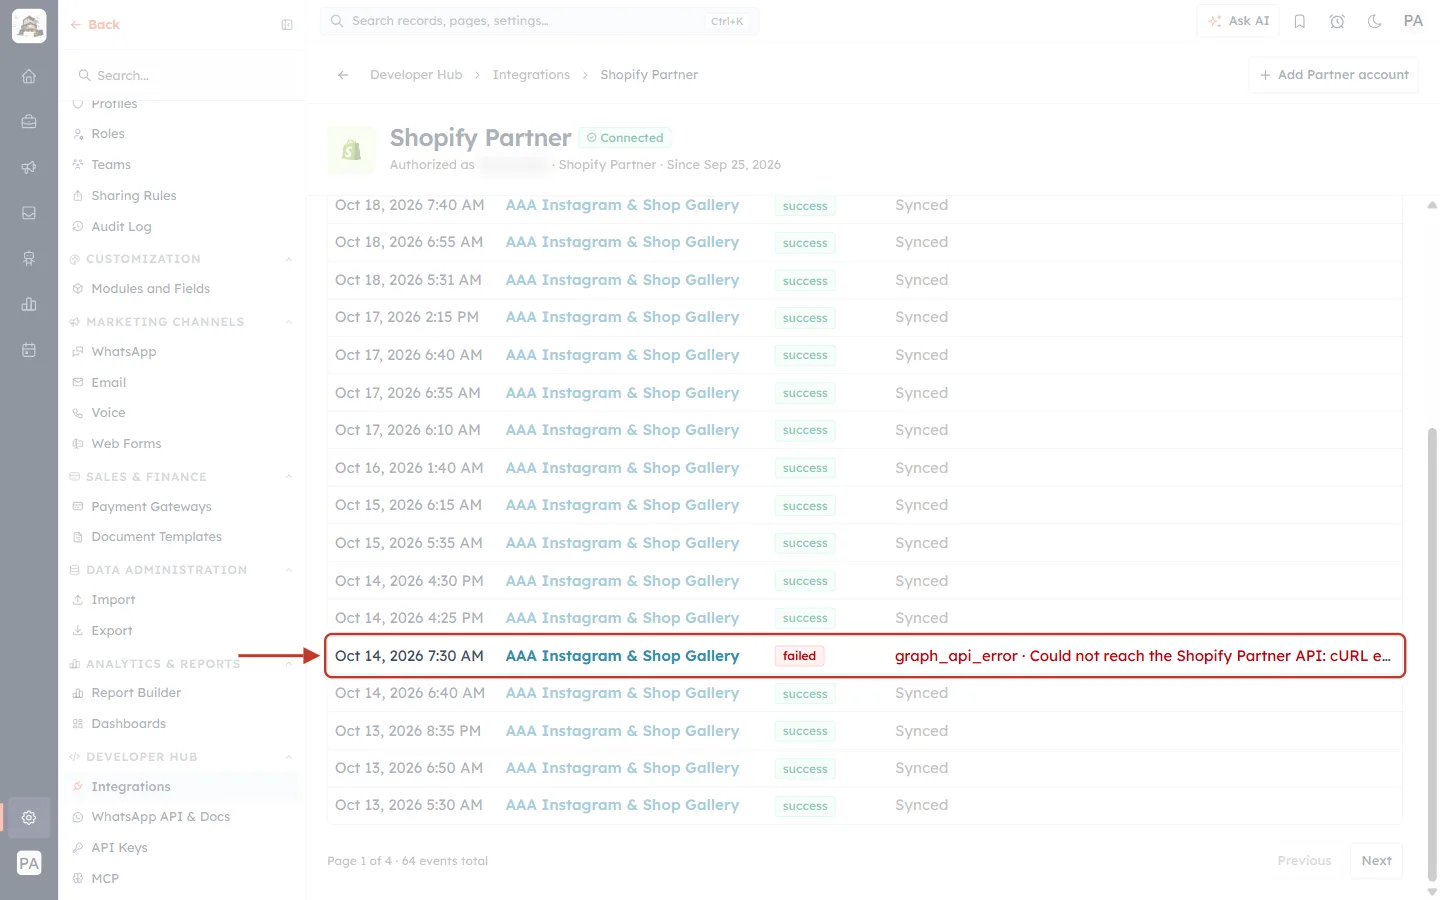1440x900 pixels.
Task: Focus the global search records field
Action: [540, 21]
